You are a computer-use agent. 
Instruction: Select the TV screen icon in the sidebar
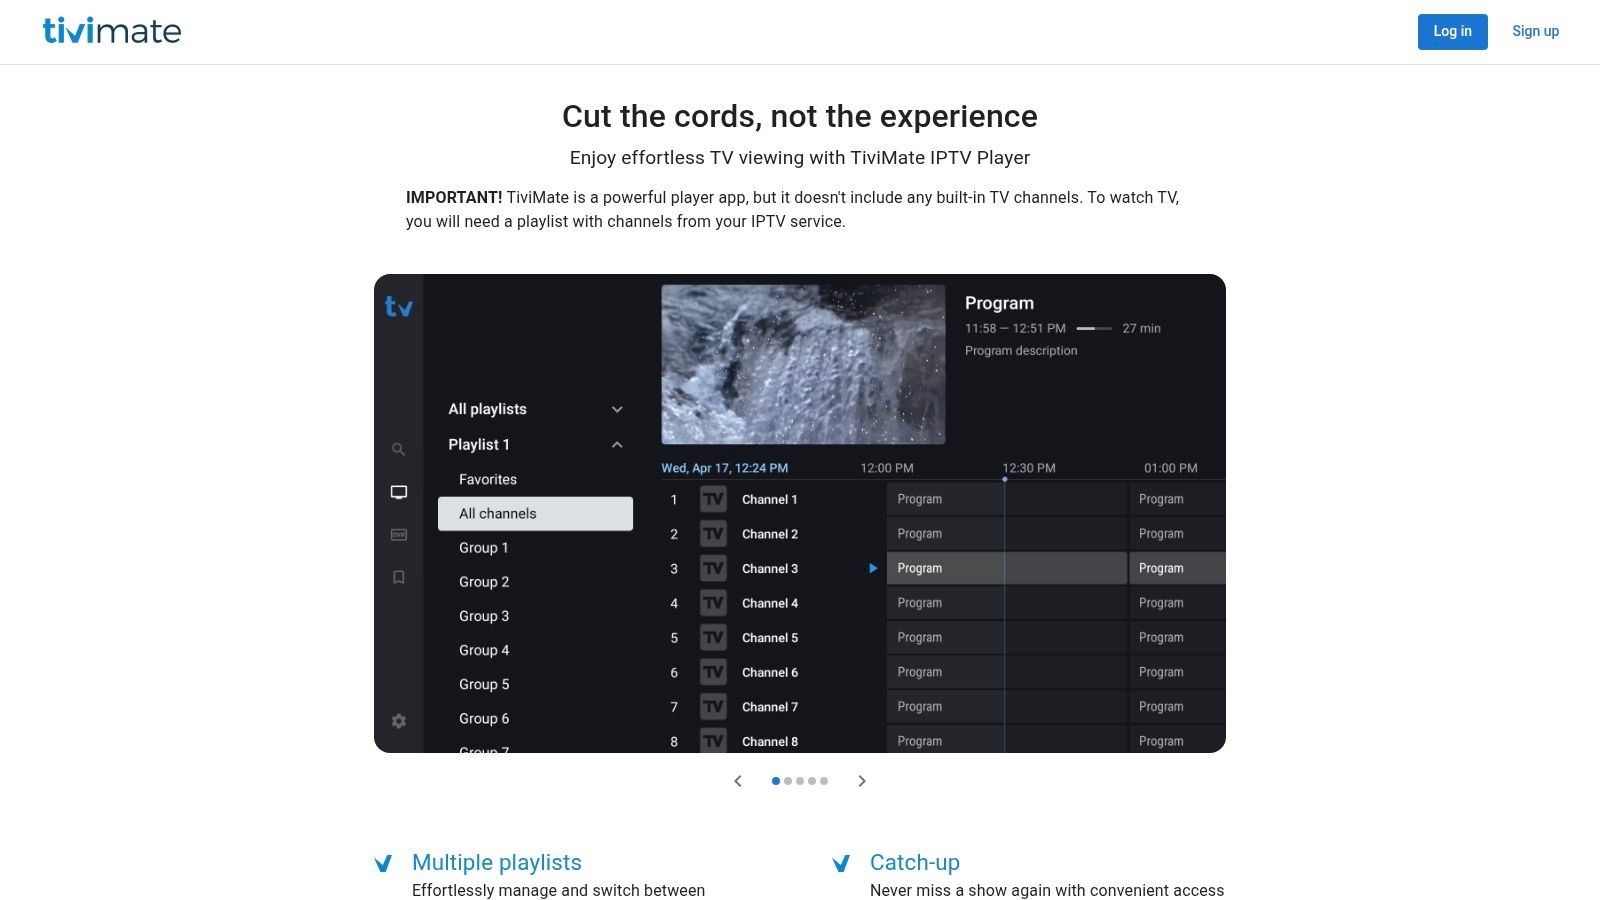point(399,492)
